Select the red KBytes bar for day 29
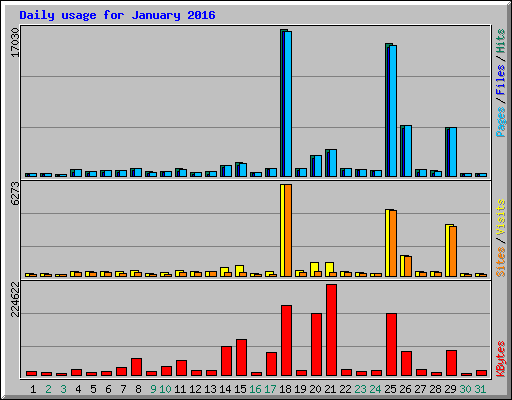512x400 pixels. click(451, 363)
